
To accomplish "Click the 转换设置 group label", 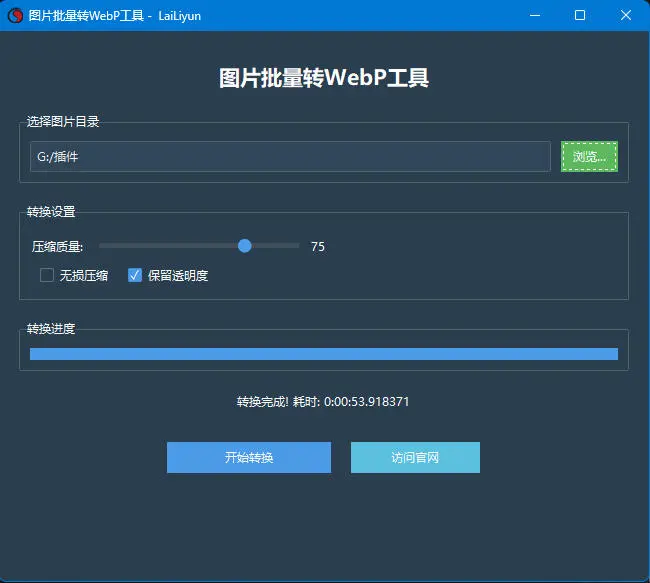I will 51,211.
